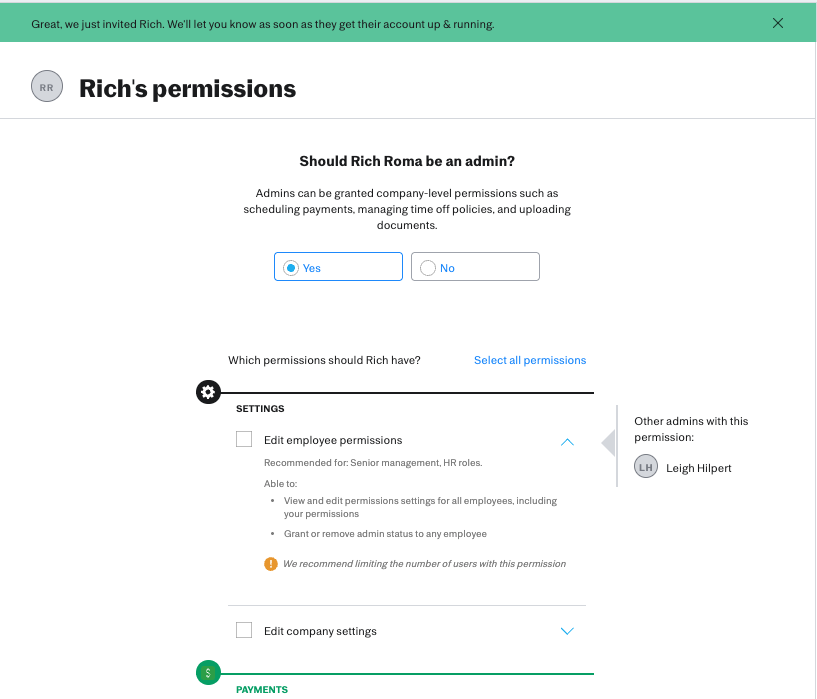Image resolution: width=817 pixels, height=699 pixels.
Task: Expand the Edit company settings details
Action: [x=567, y=631]
